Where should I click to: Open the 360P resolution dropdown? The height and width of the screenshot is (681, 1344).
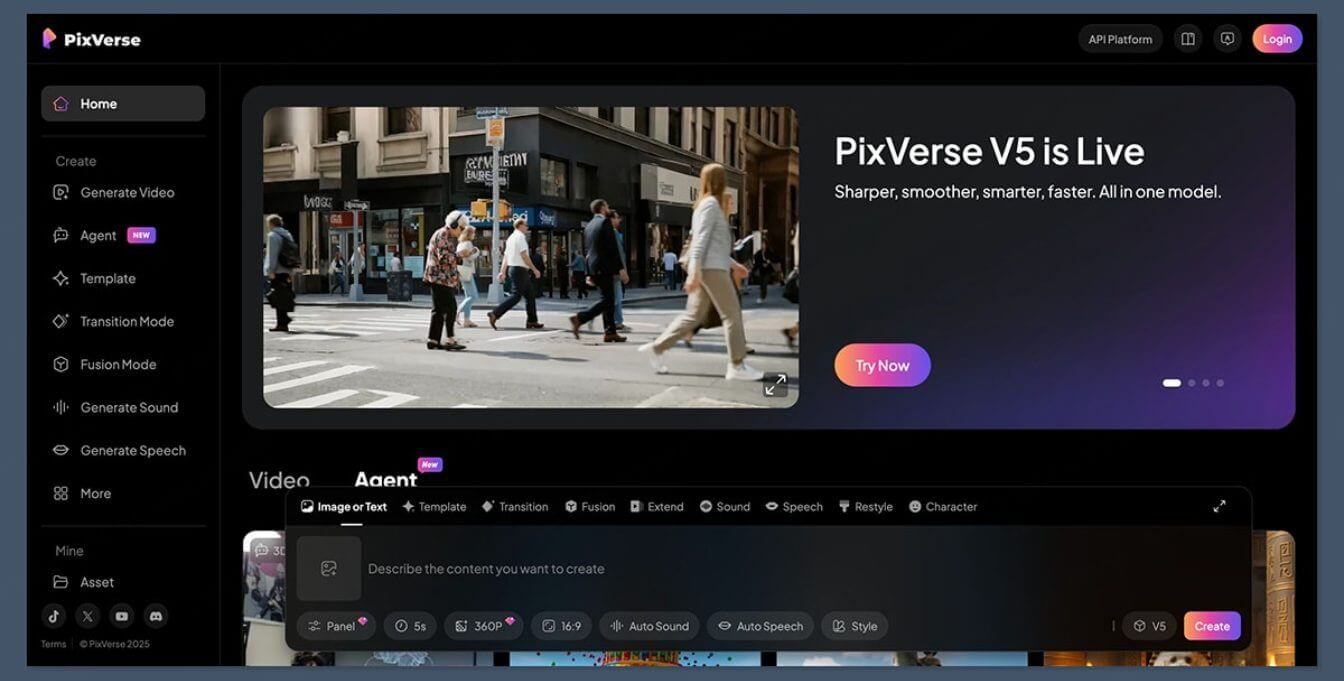483,626
